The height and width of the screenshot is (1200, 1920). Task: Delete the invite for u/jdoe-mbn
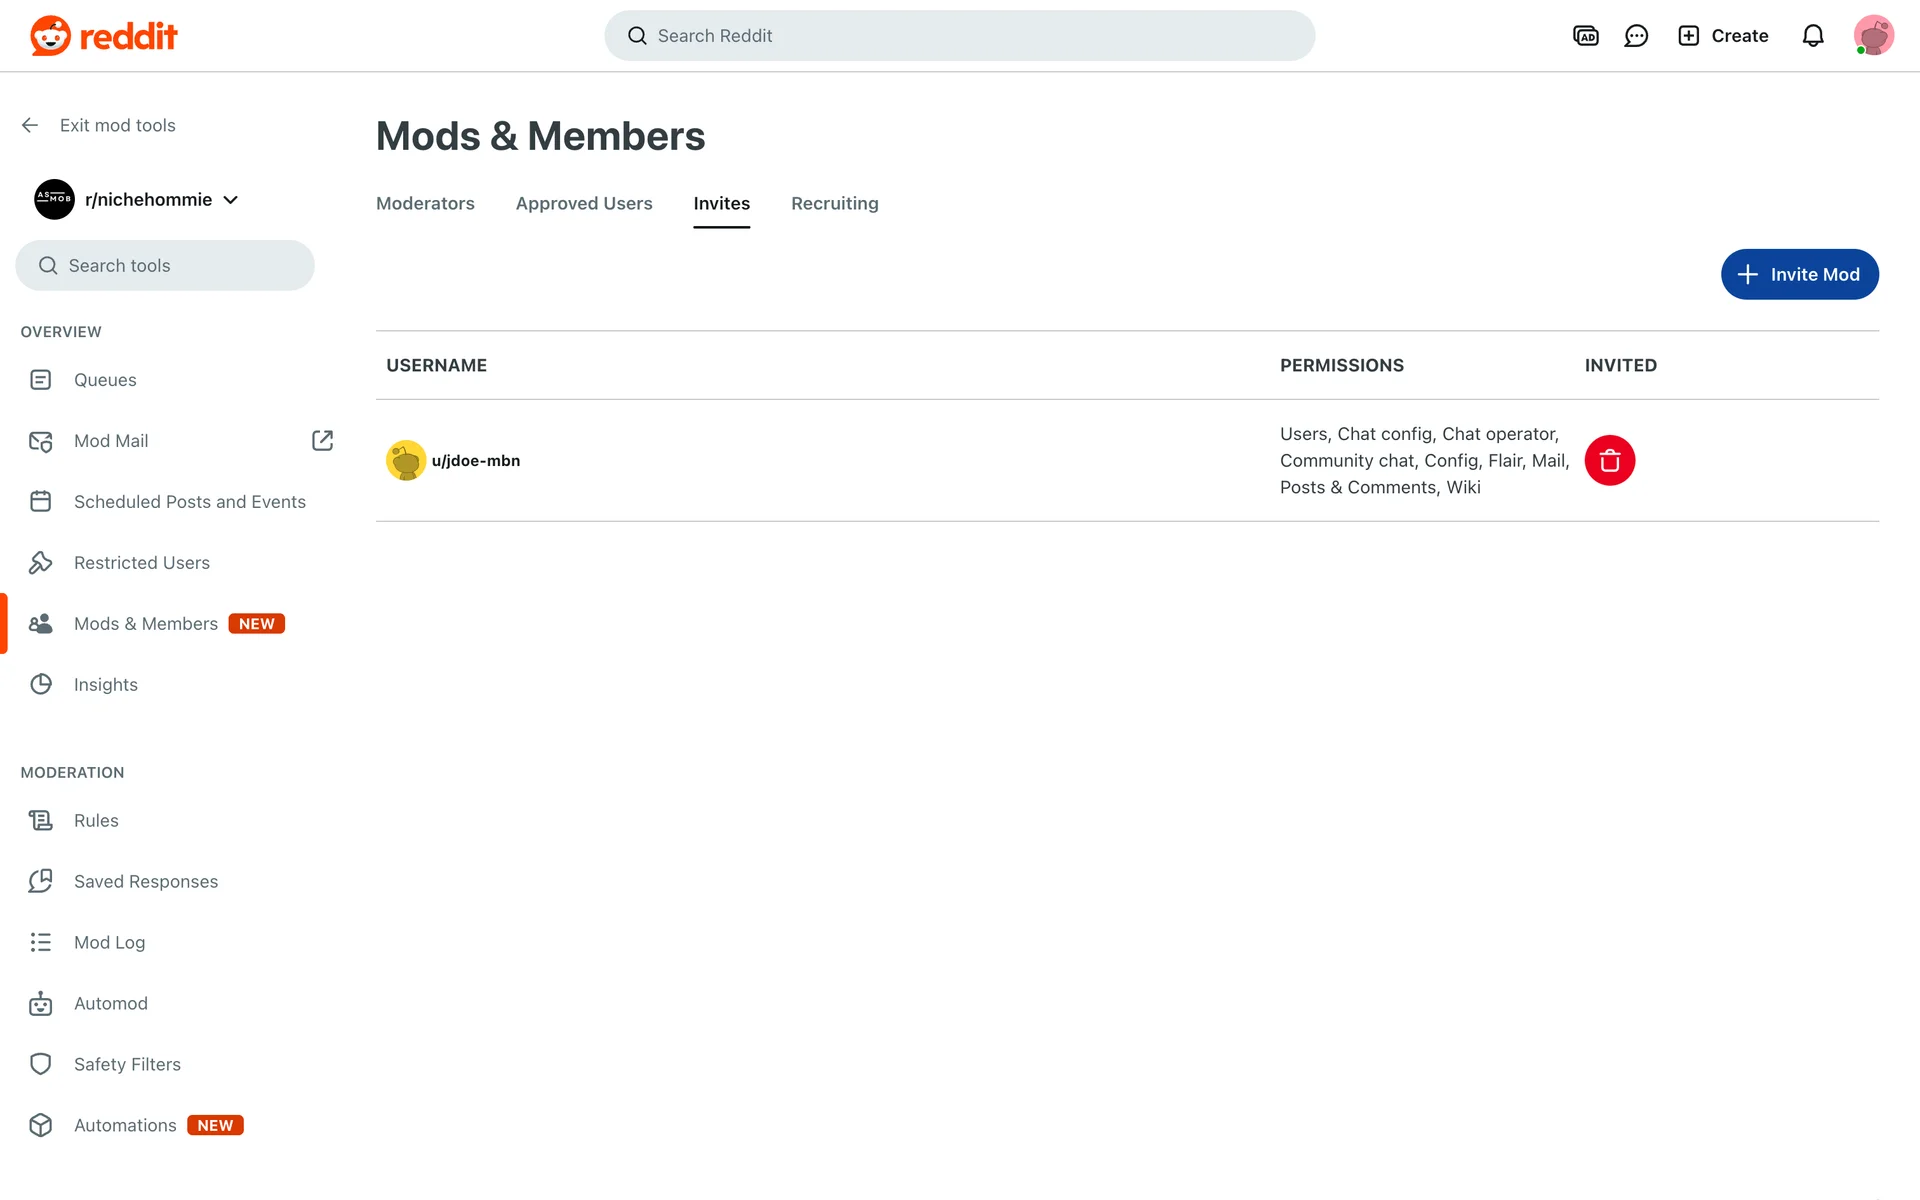1609,461
